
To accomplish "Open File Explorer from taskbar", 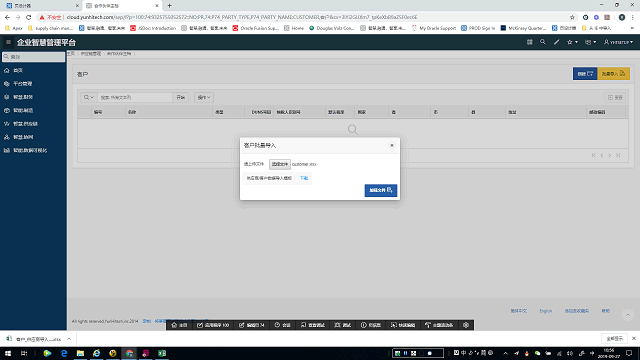I will (x=80, y=353).
